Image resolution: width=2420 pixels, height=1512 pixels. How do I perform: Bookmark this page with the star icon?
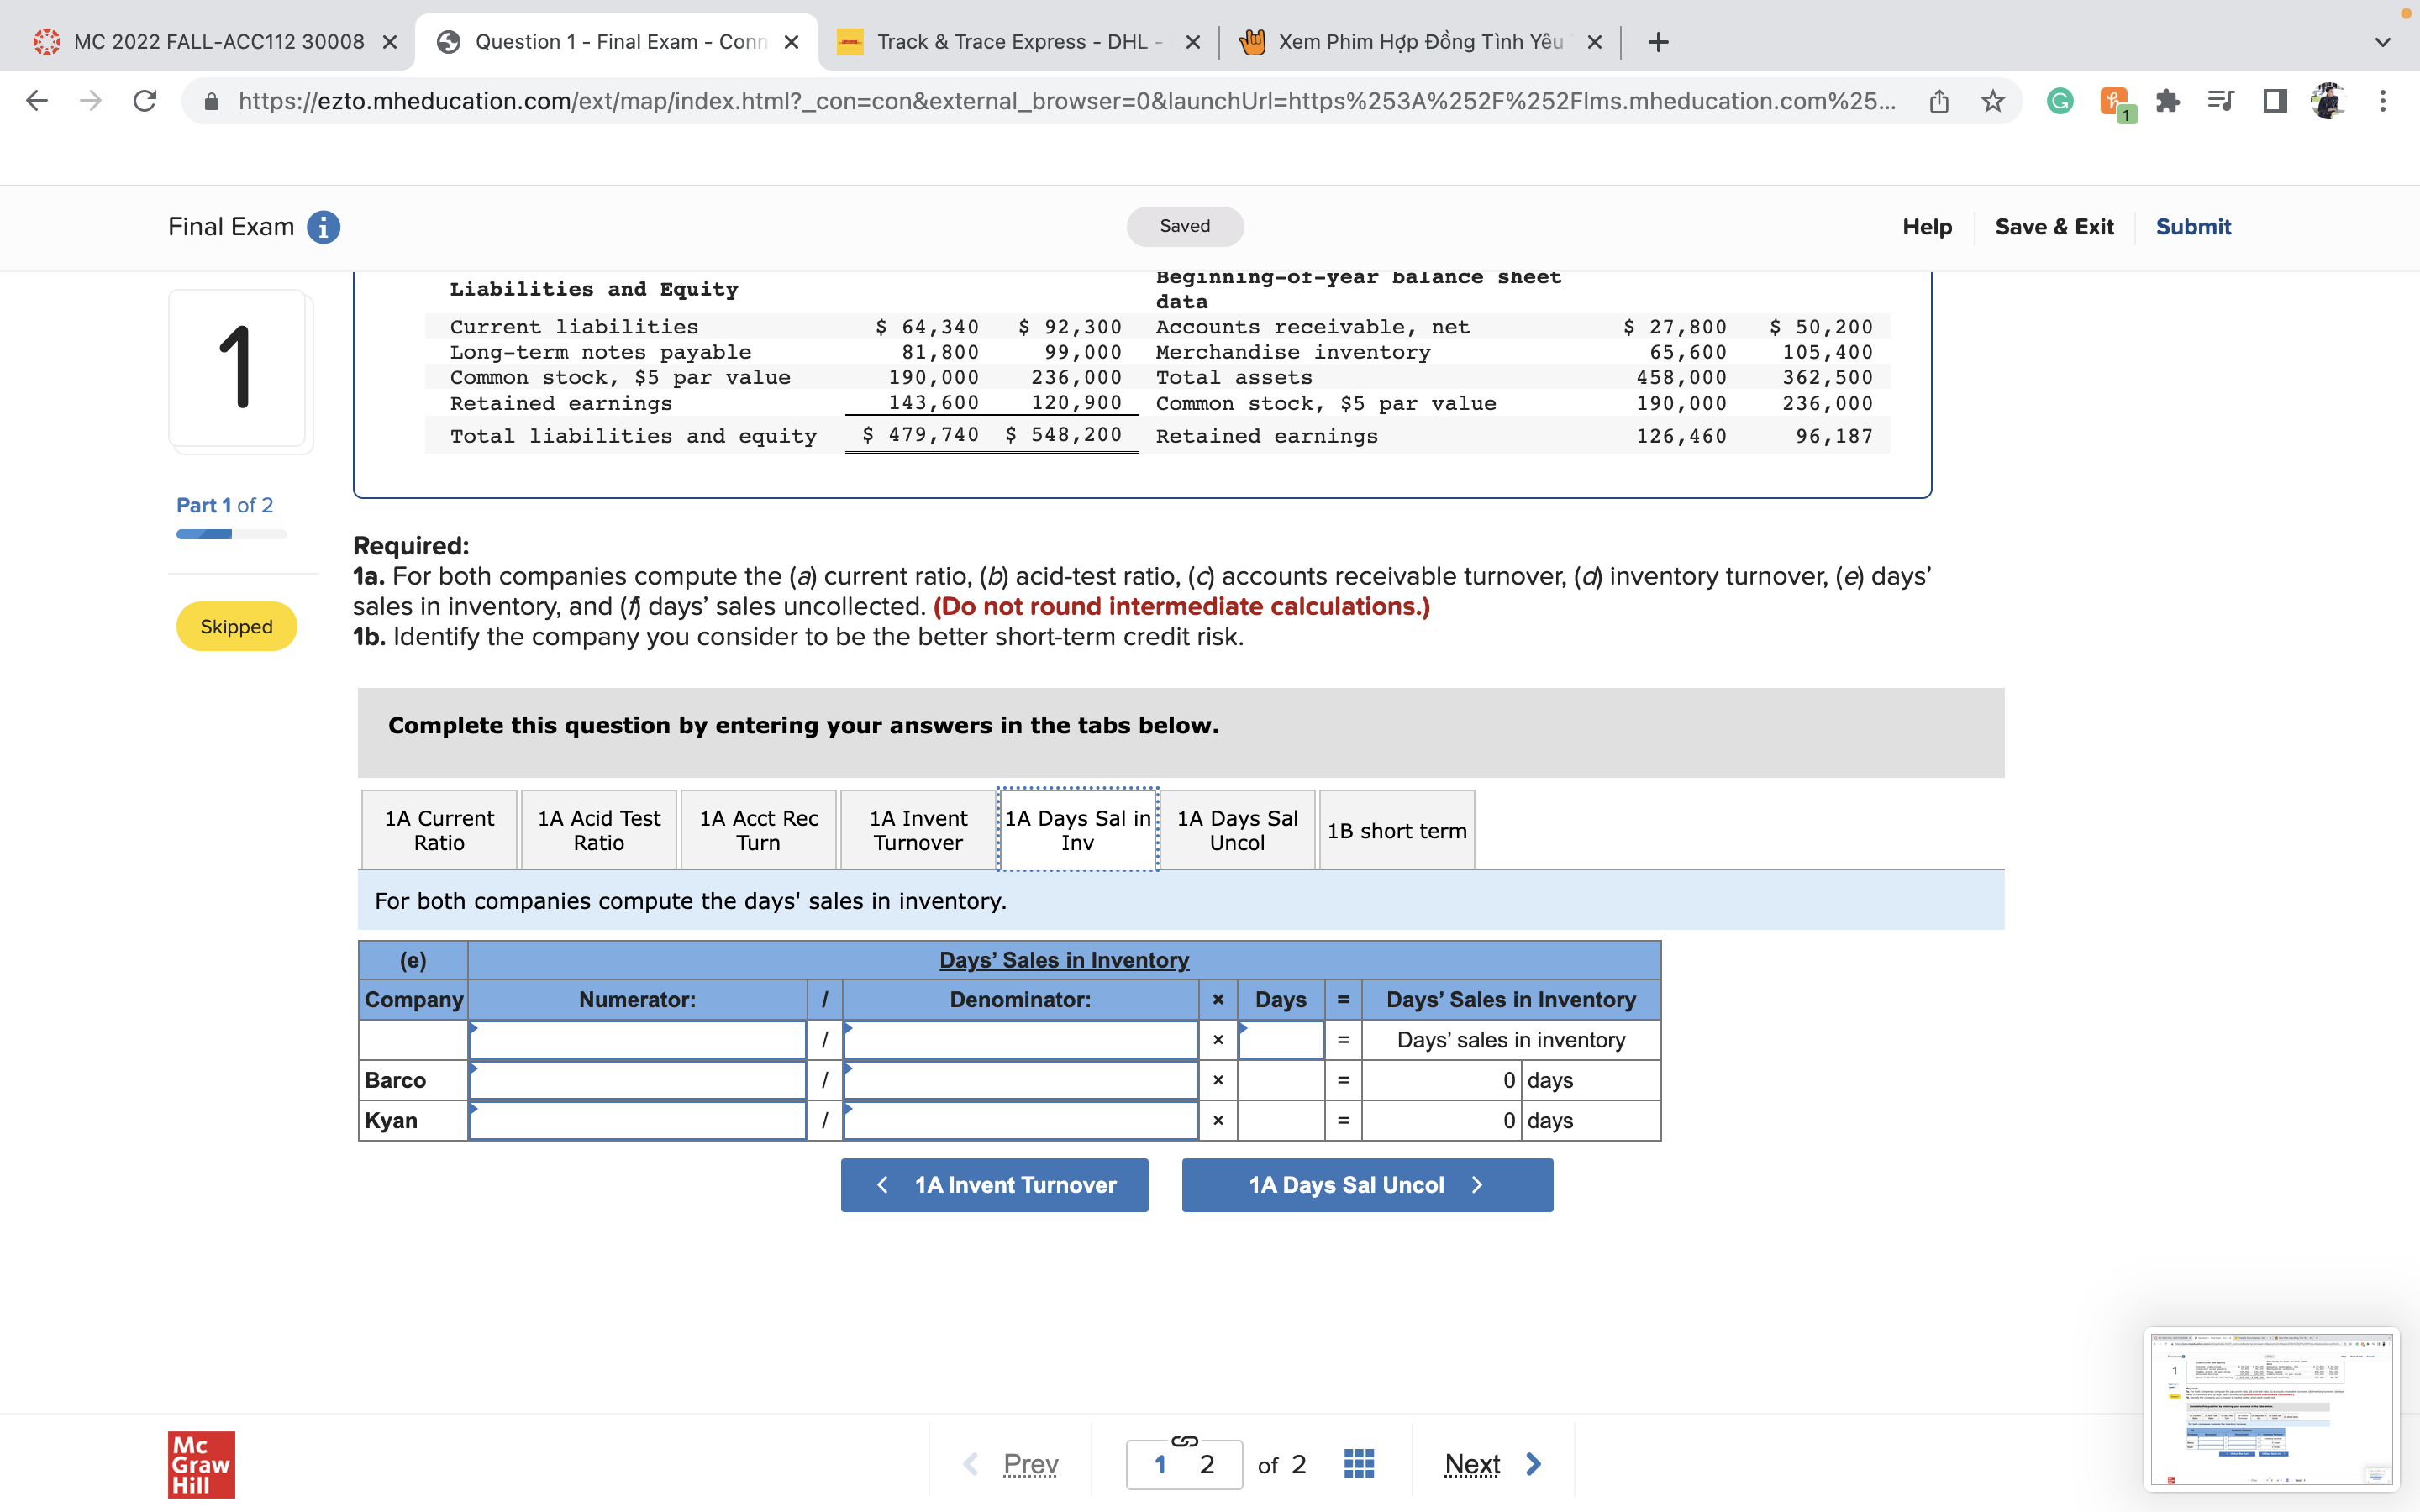[1992, 101]
